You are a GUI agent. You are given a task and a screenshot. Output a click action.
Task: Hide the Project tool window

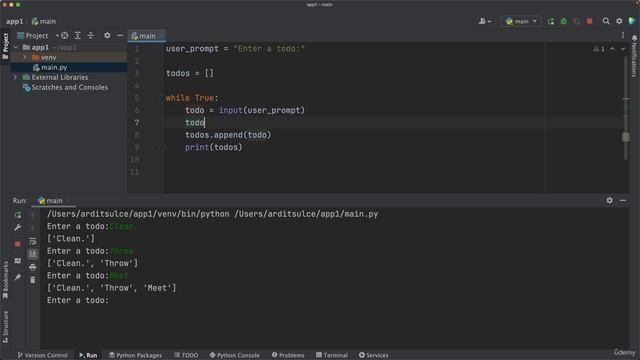[120, 36]
